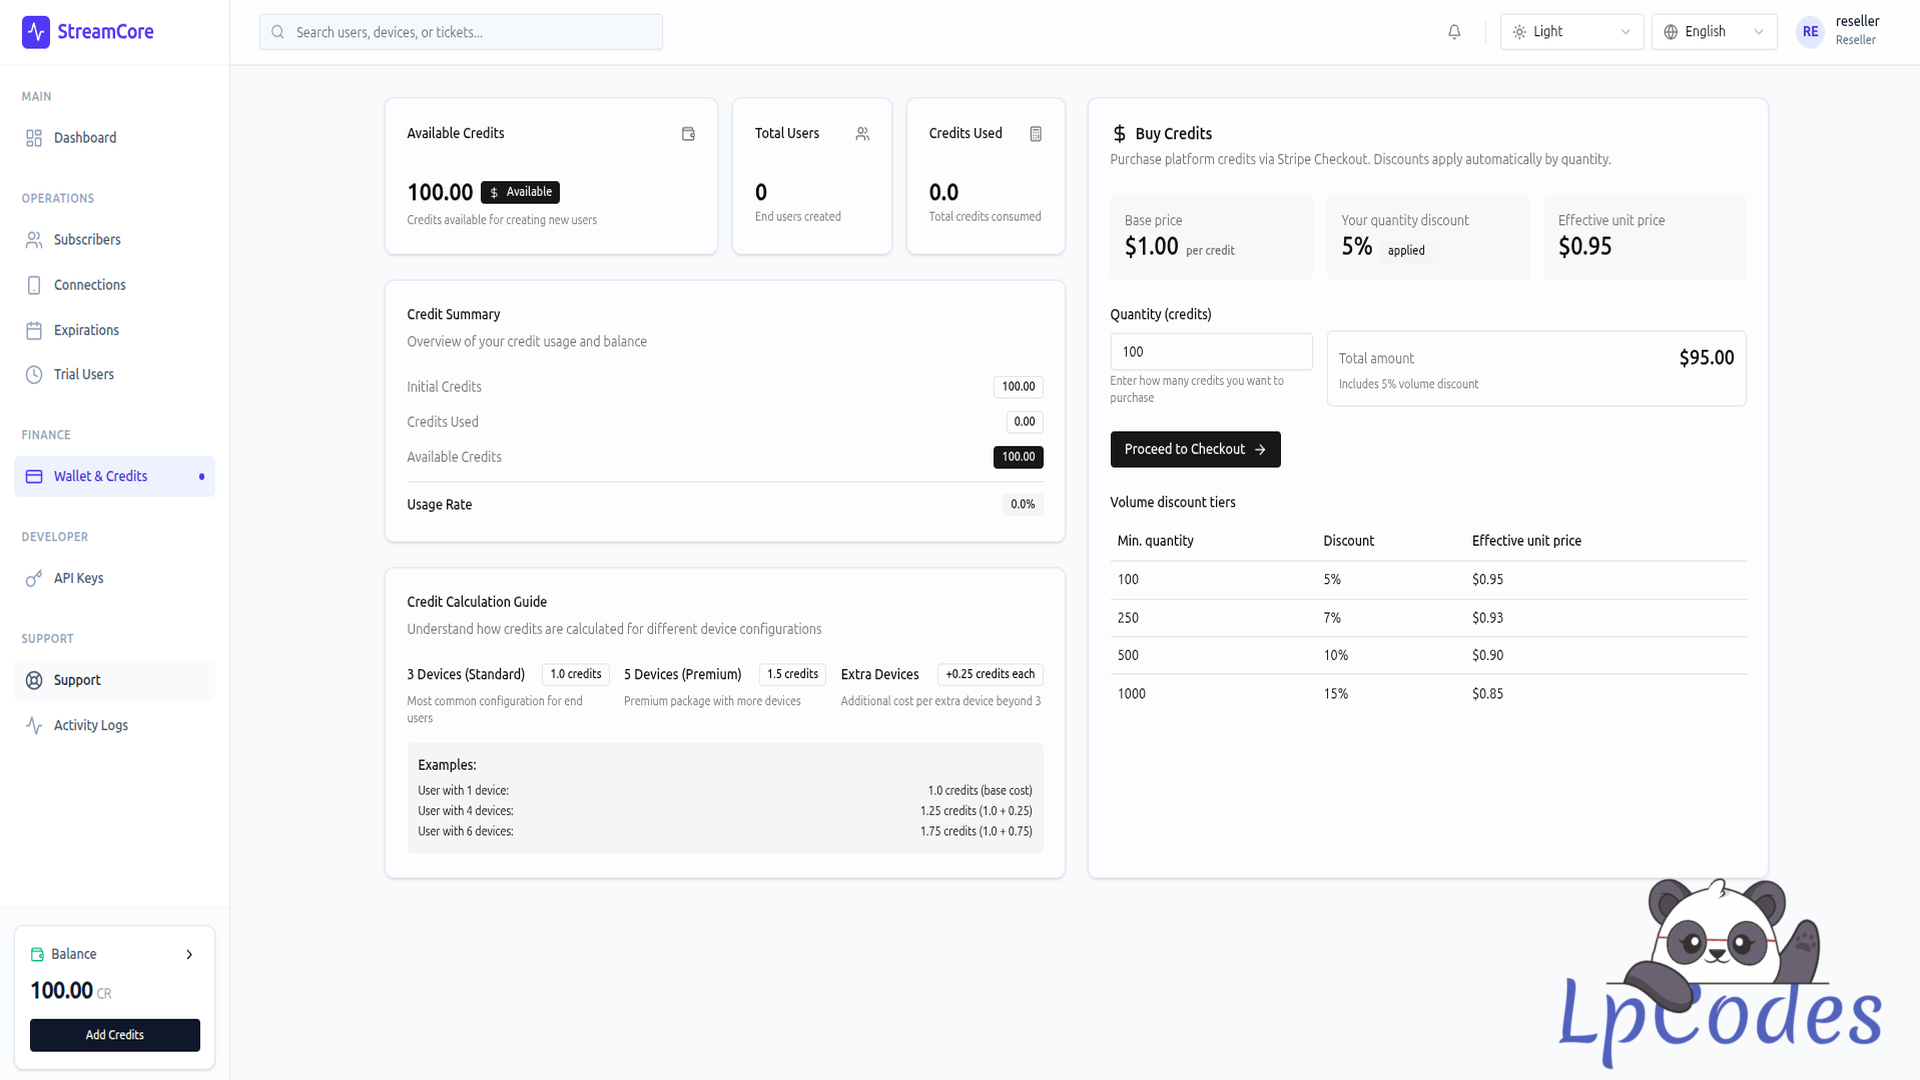Open the Light theme dropdown
The image size is (1920, 1080).
pos(1571,32)
